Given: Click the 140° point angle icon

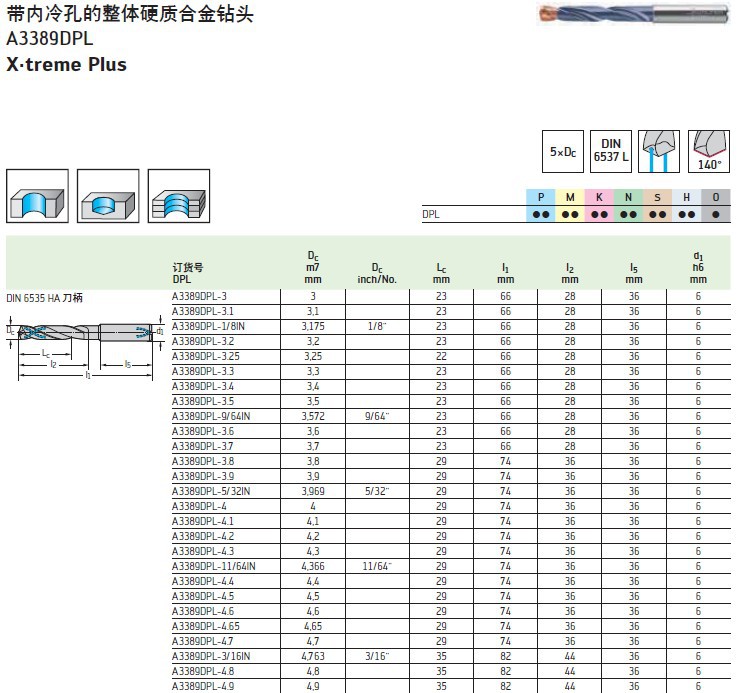Looking at the screenshot, I should tap(709, 151).
